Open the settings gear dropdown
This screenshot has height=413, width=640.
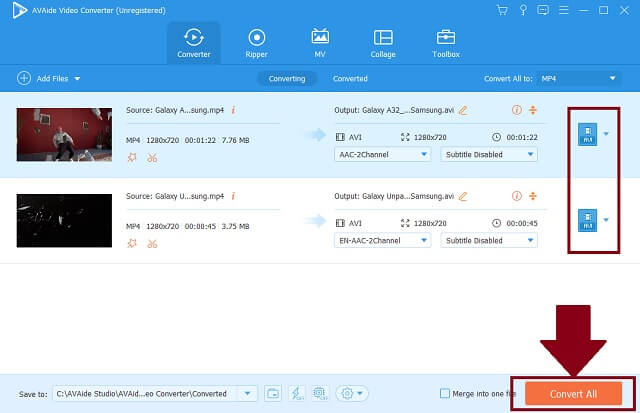[x=351, y=393]
